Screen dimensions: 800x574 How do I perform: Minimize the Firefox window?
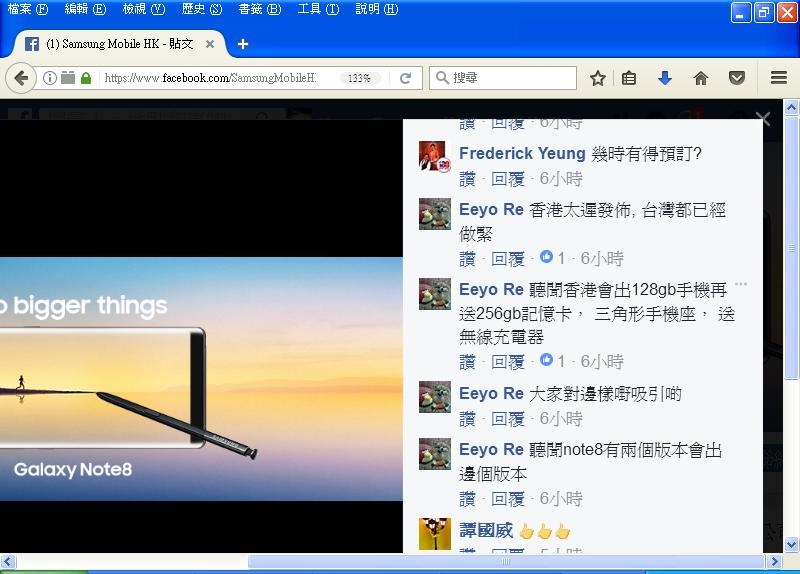[x=740, y=13]
